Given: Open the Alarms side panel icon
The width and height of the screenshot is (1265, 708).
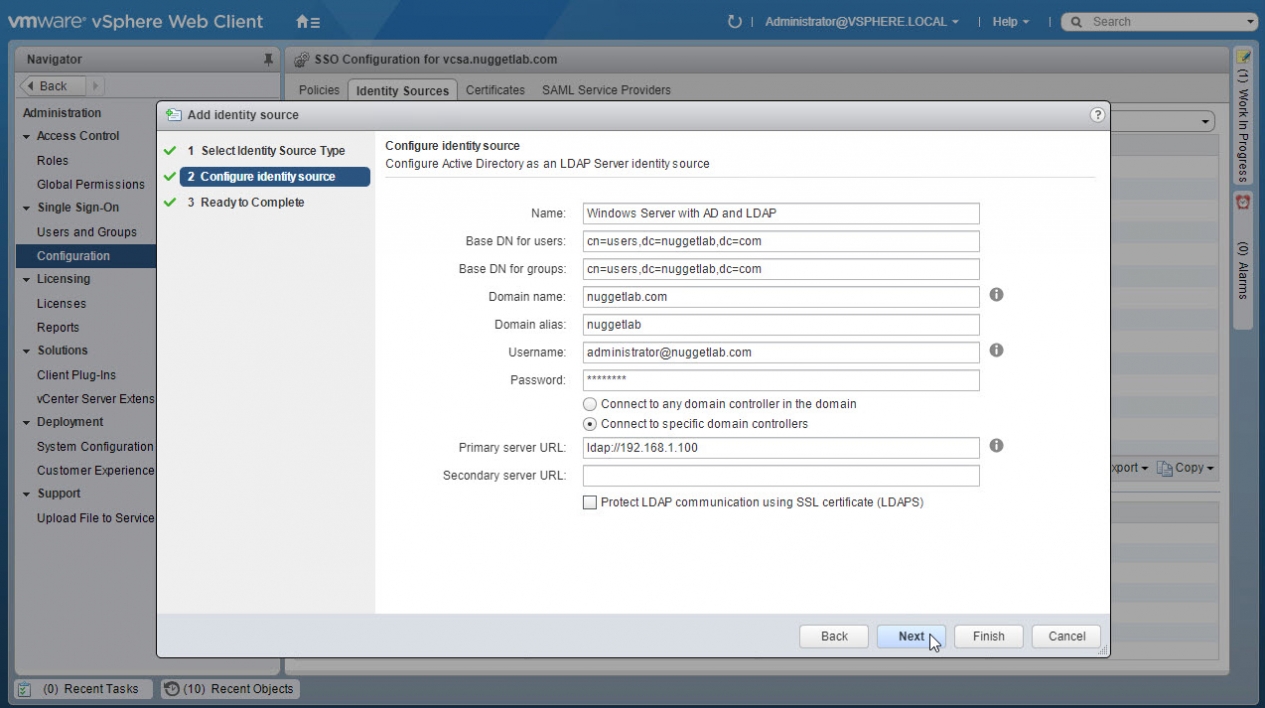Looking at the screenshot, I should pos(1243,202).
